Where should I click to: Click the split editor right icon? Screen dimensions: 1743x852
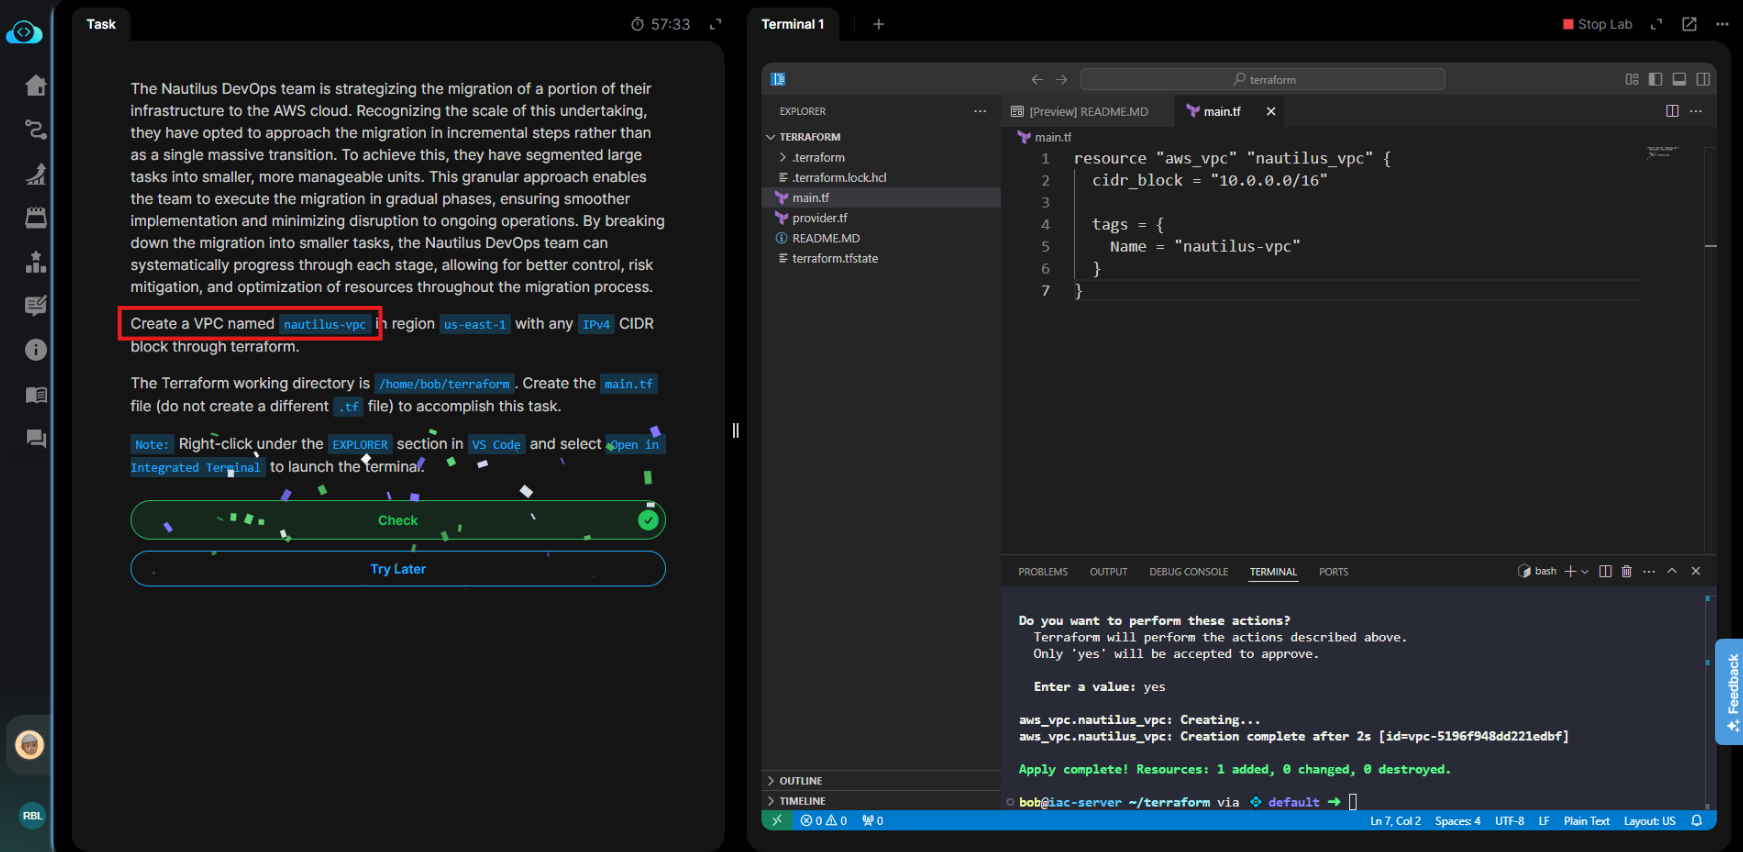1672,111
